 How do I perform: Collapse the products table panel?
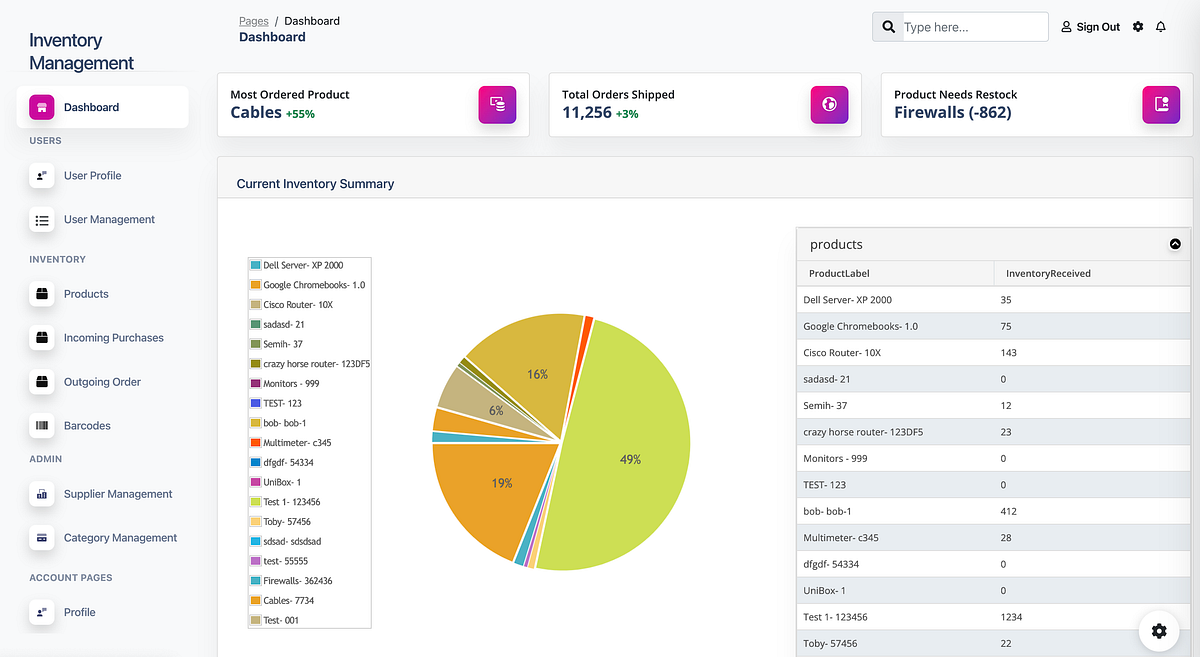pyautogui.click(x=1175, y=244)
